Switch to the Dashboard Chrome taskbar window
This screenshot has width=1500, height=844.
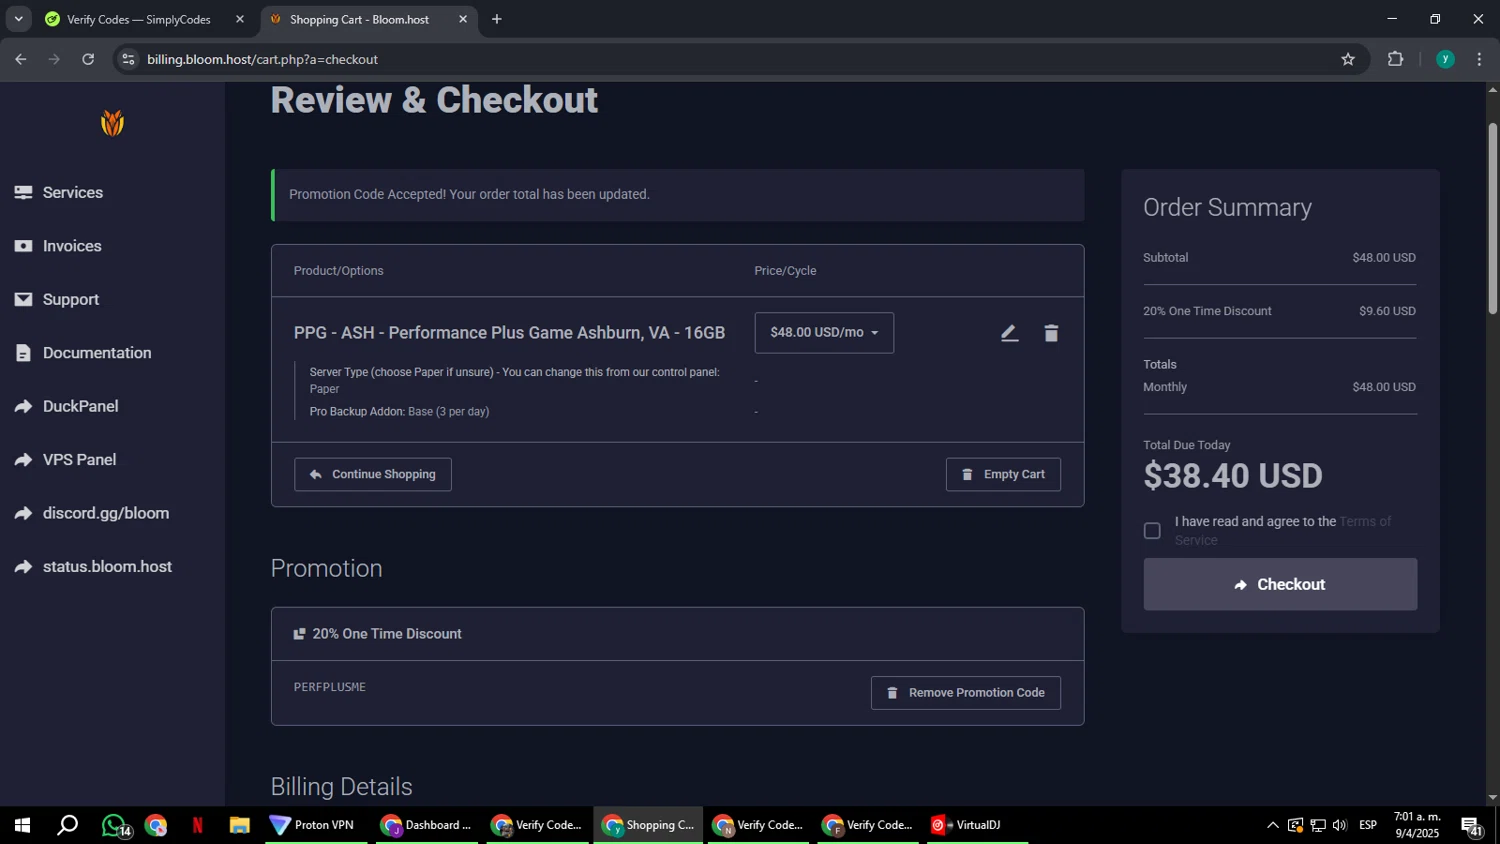coord(426,826)
